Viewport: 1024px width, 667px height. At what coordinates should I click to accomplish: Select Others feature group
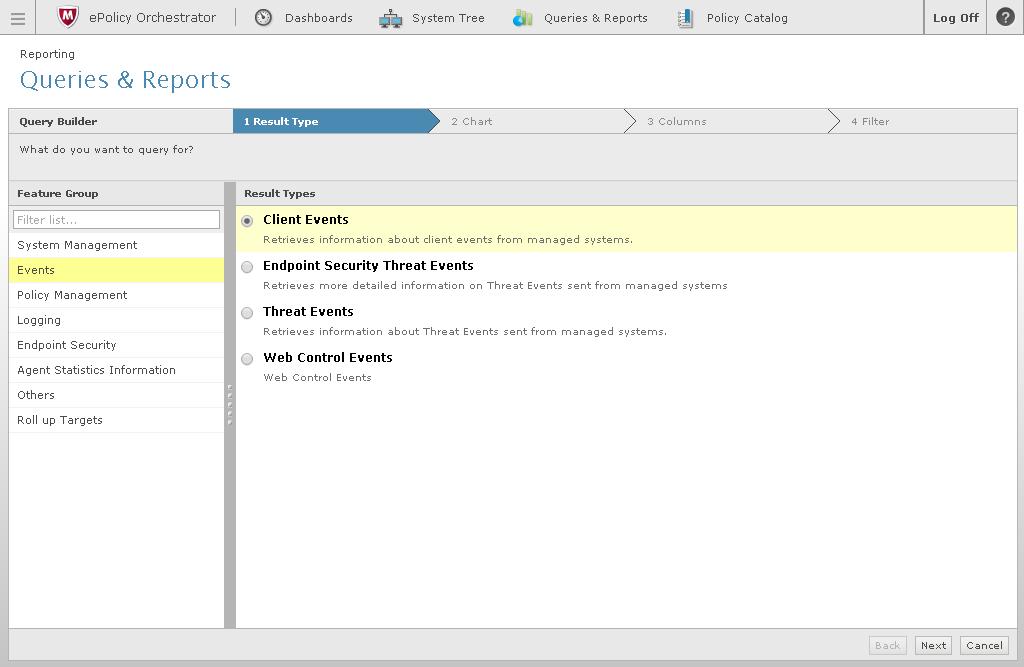click(x=116, y=395)
